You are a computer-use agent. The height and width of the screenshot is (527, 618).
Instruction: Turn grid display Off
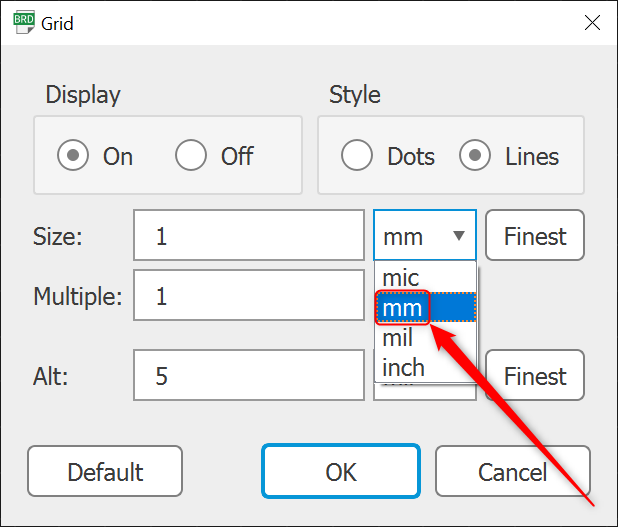(x=191, y=156)
